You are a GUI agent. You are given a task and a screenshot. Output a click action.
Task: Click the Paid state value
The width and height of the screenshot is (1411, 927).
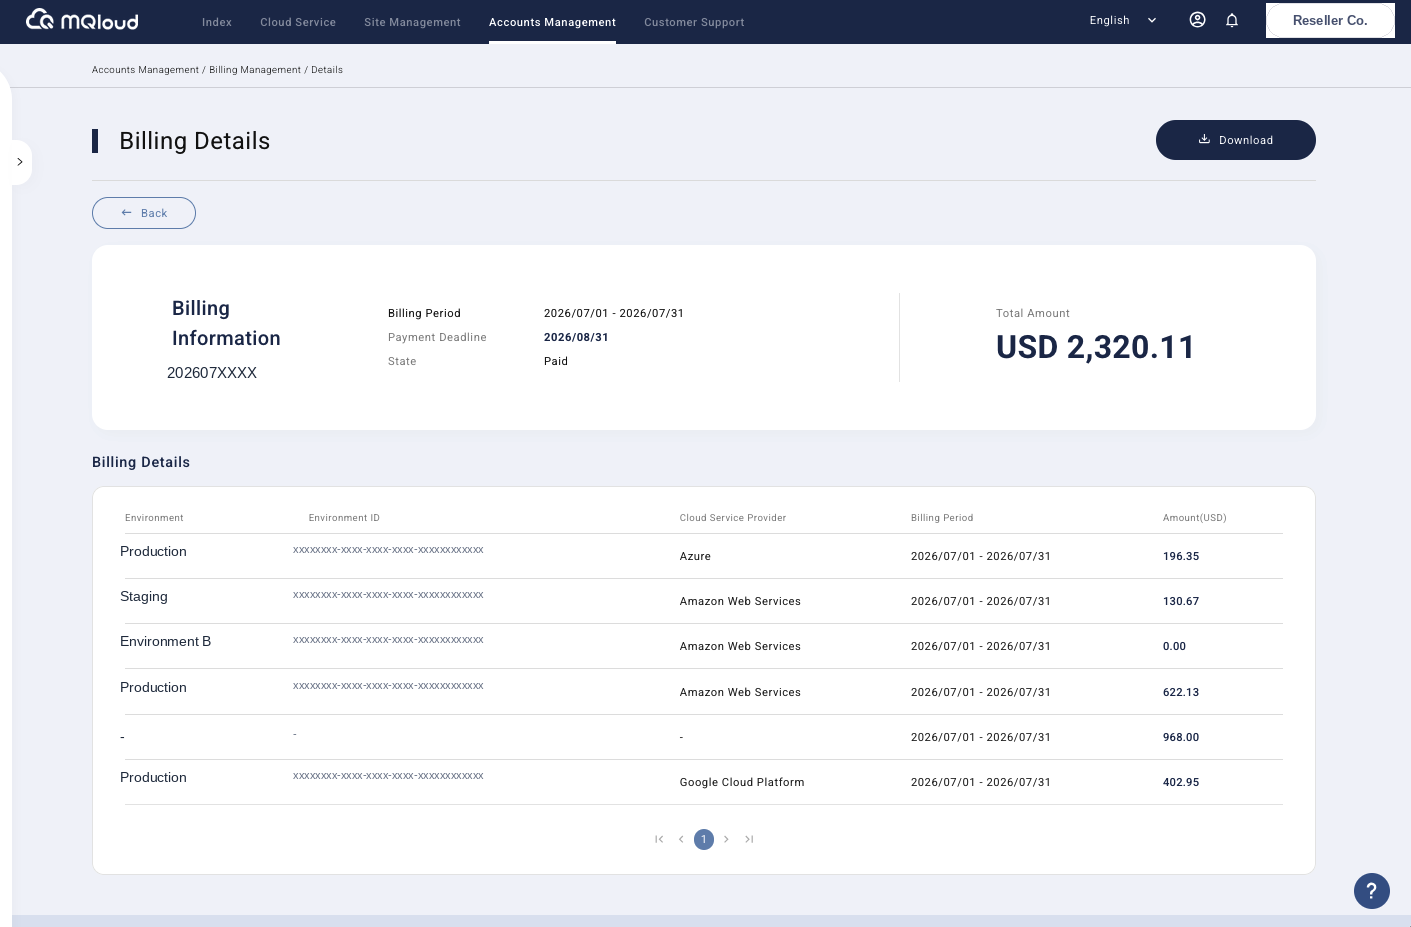tap(556, 361)
